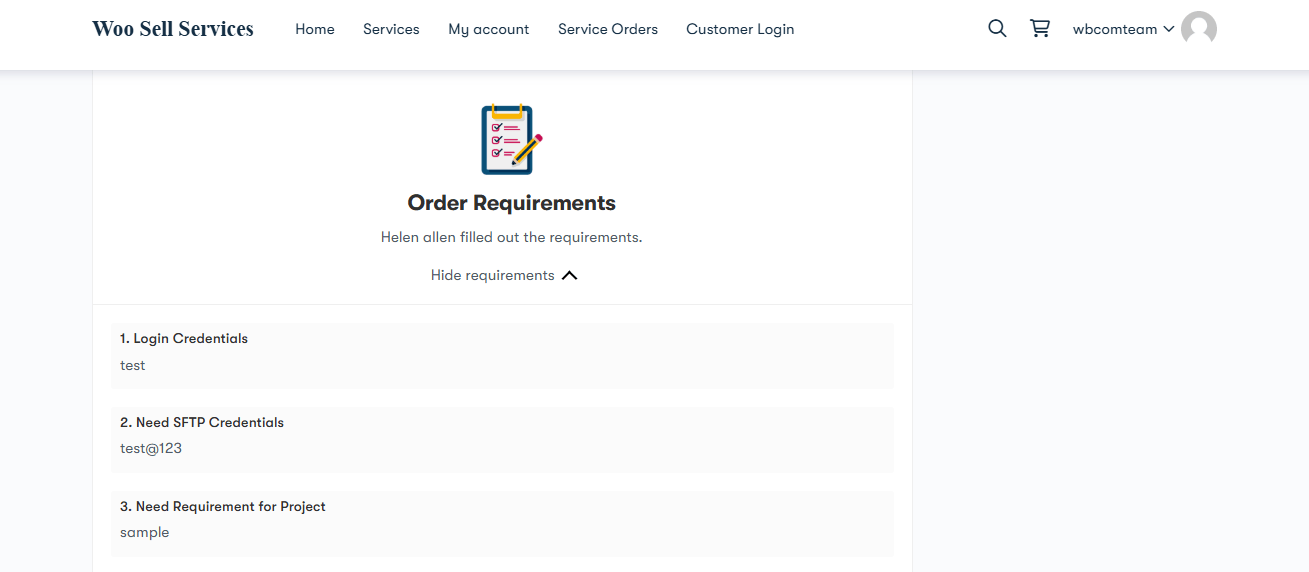Viewport: 1309px width, 572px height.
Task: Open the Services menu item
Action: (391, 29)
